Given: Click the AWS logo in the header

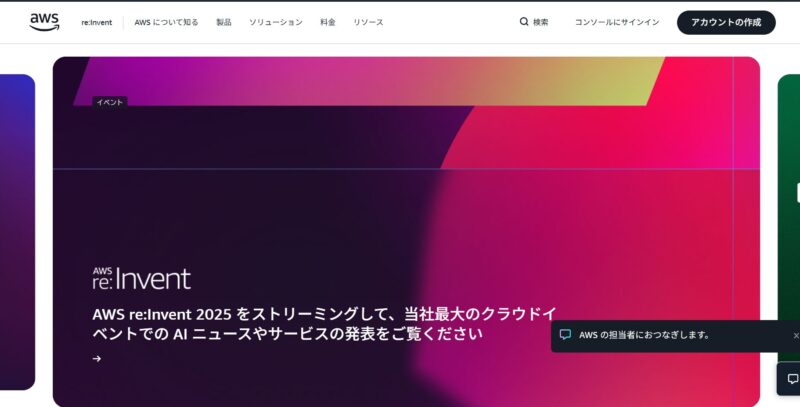Looking at the screenshot, I should pos(44,21).
